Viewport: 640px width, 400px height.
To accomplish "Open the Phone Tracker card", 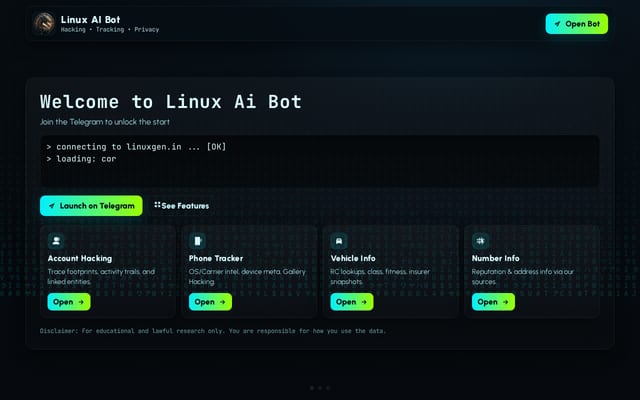I will click(x=210, y=302).
